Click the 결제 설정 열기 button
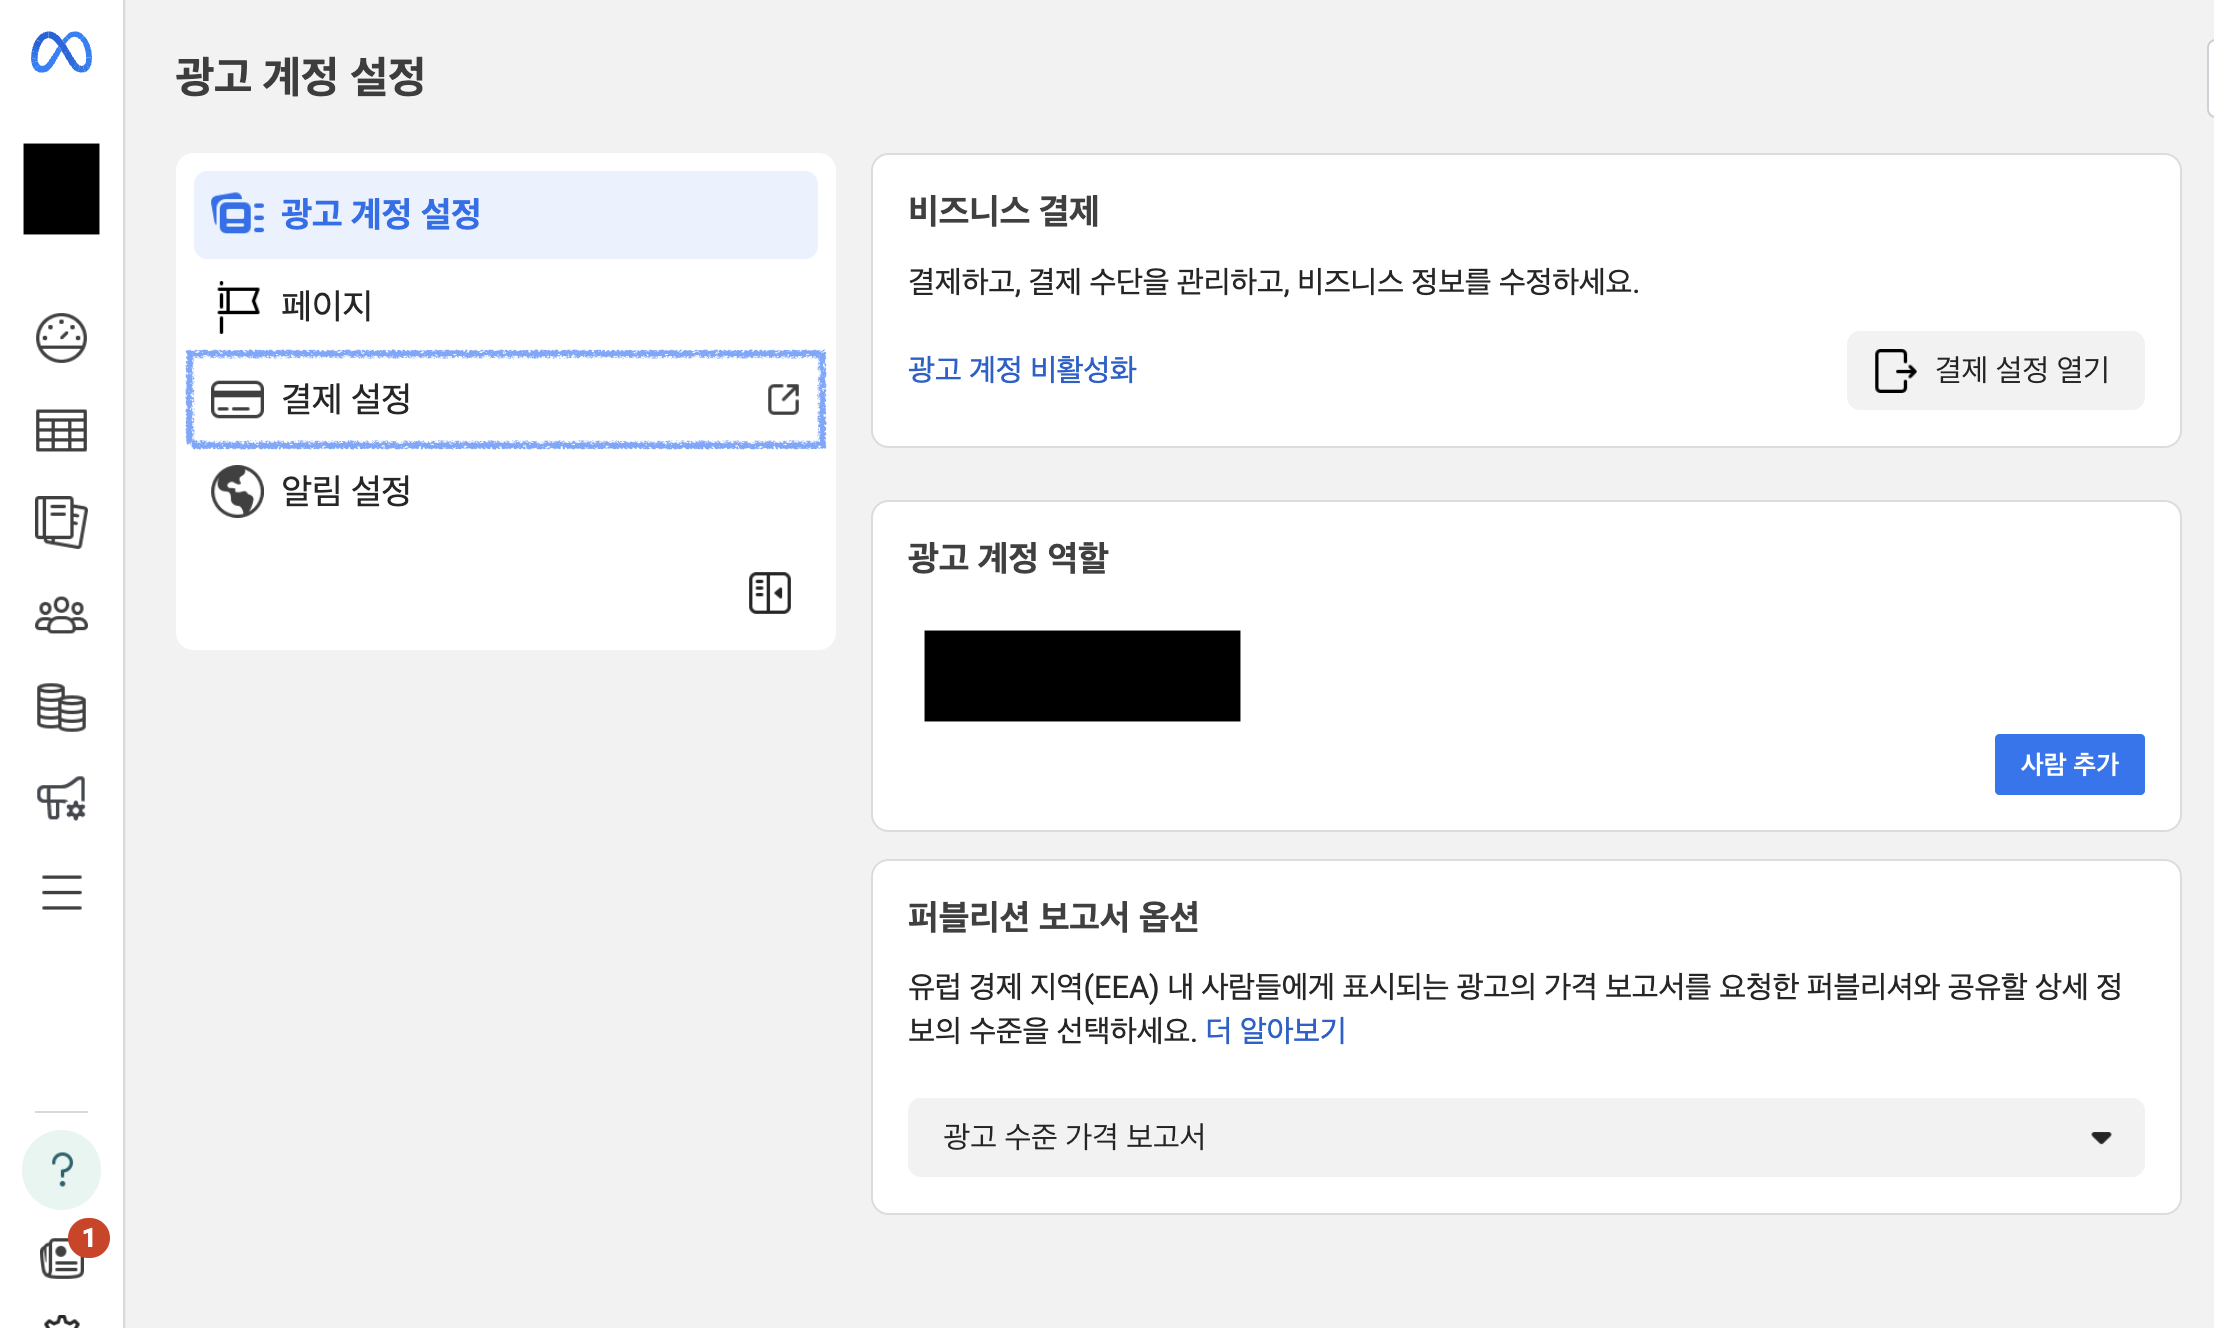This screenshot has width=2214, height=1328. (x=1994, y=370)
